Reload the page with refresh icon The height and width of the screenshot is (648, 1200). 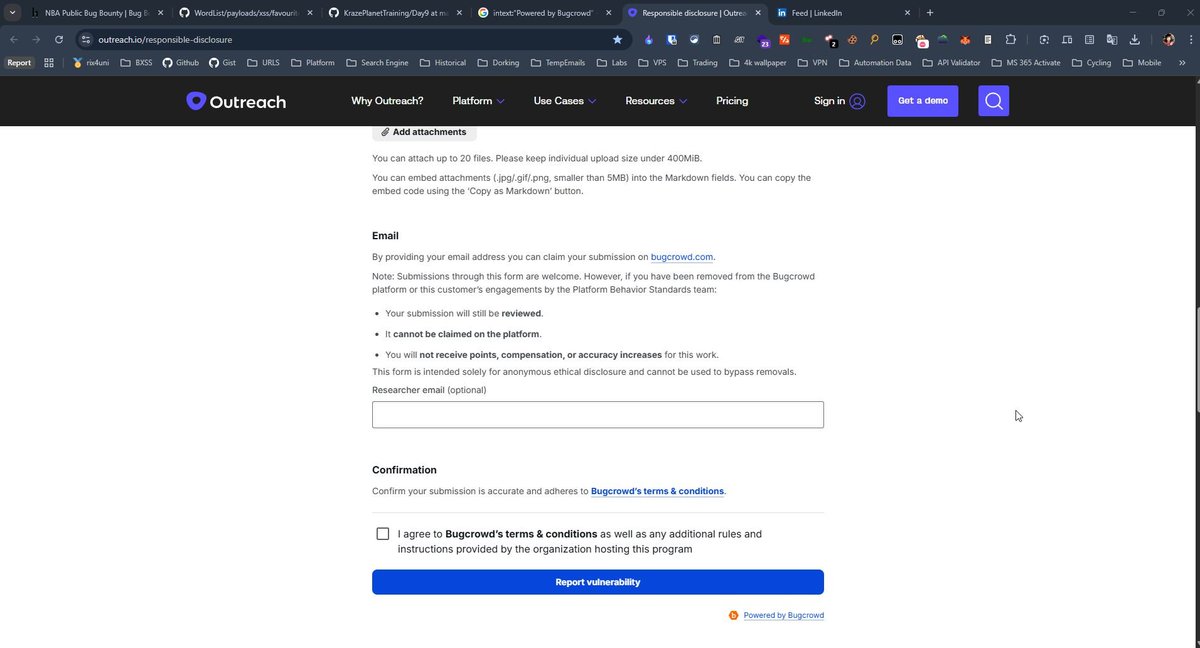click(x=59, y=39)
